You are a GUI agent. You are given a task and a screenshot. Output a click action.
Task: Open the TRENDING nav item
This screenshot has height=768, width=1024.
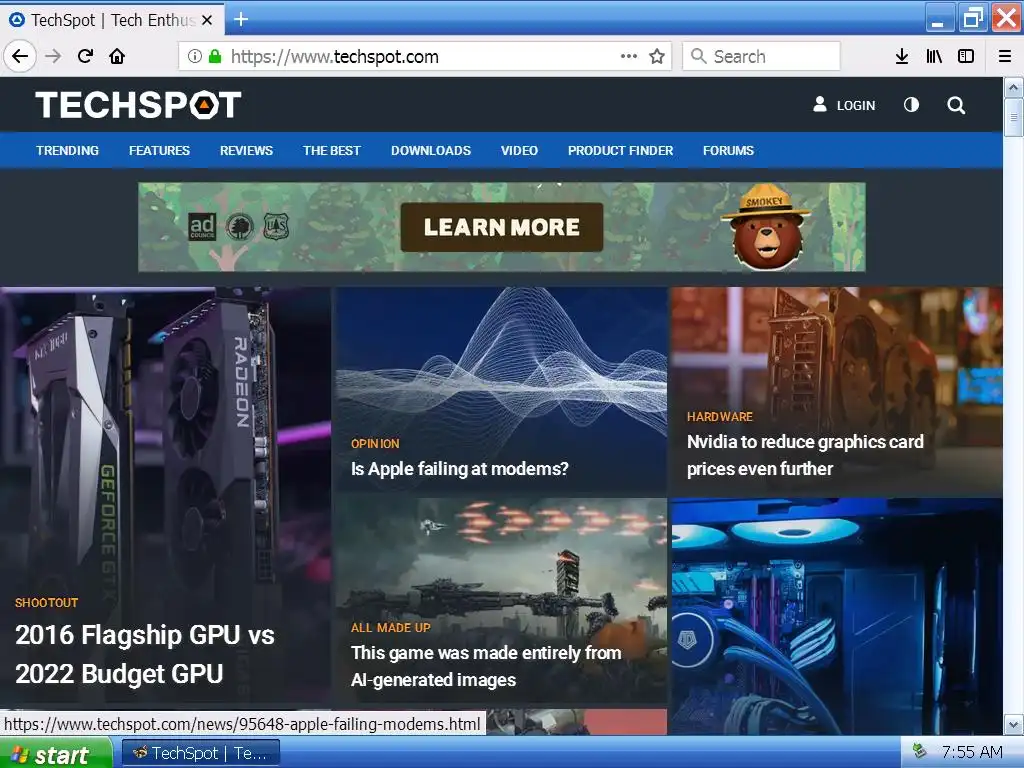click(67, 151)
